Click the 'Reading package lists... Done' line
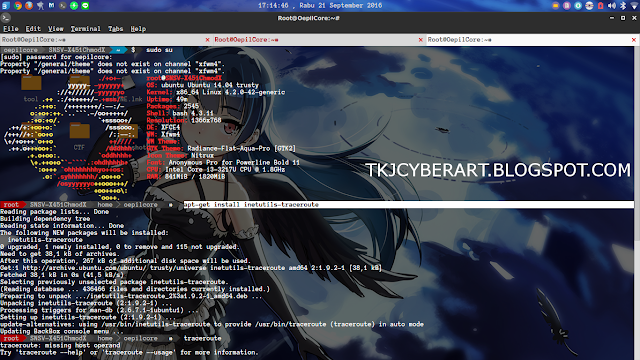 (55, 211)
